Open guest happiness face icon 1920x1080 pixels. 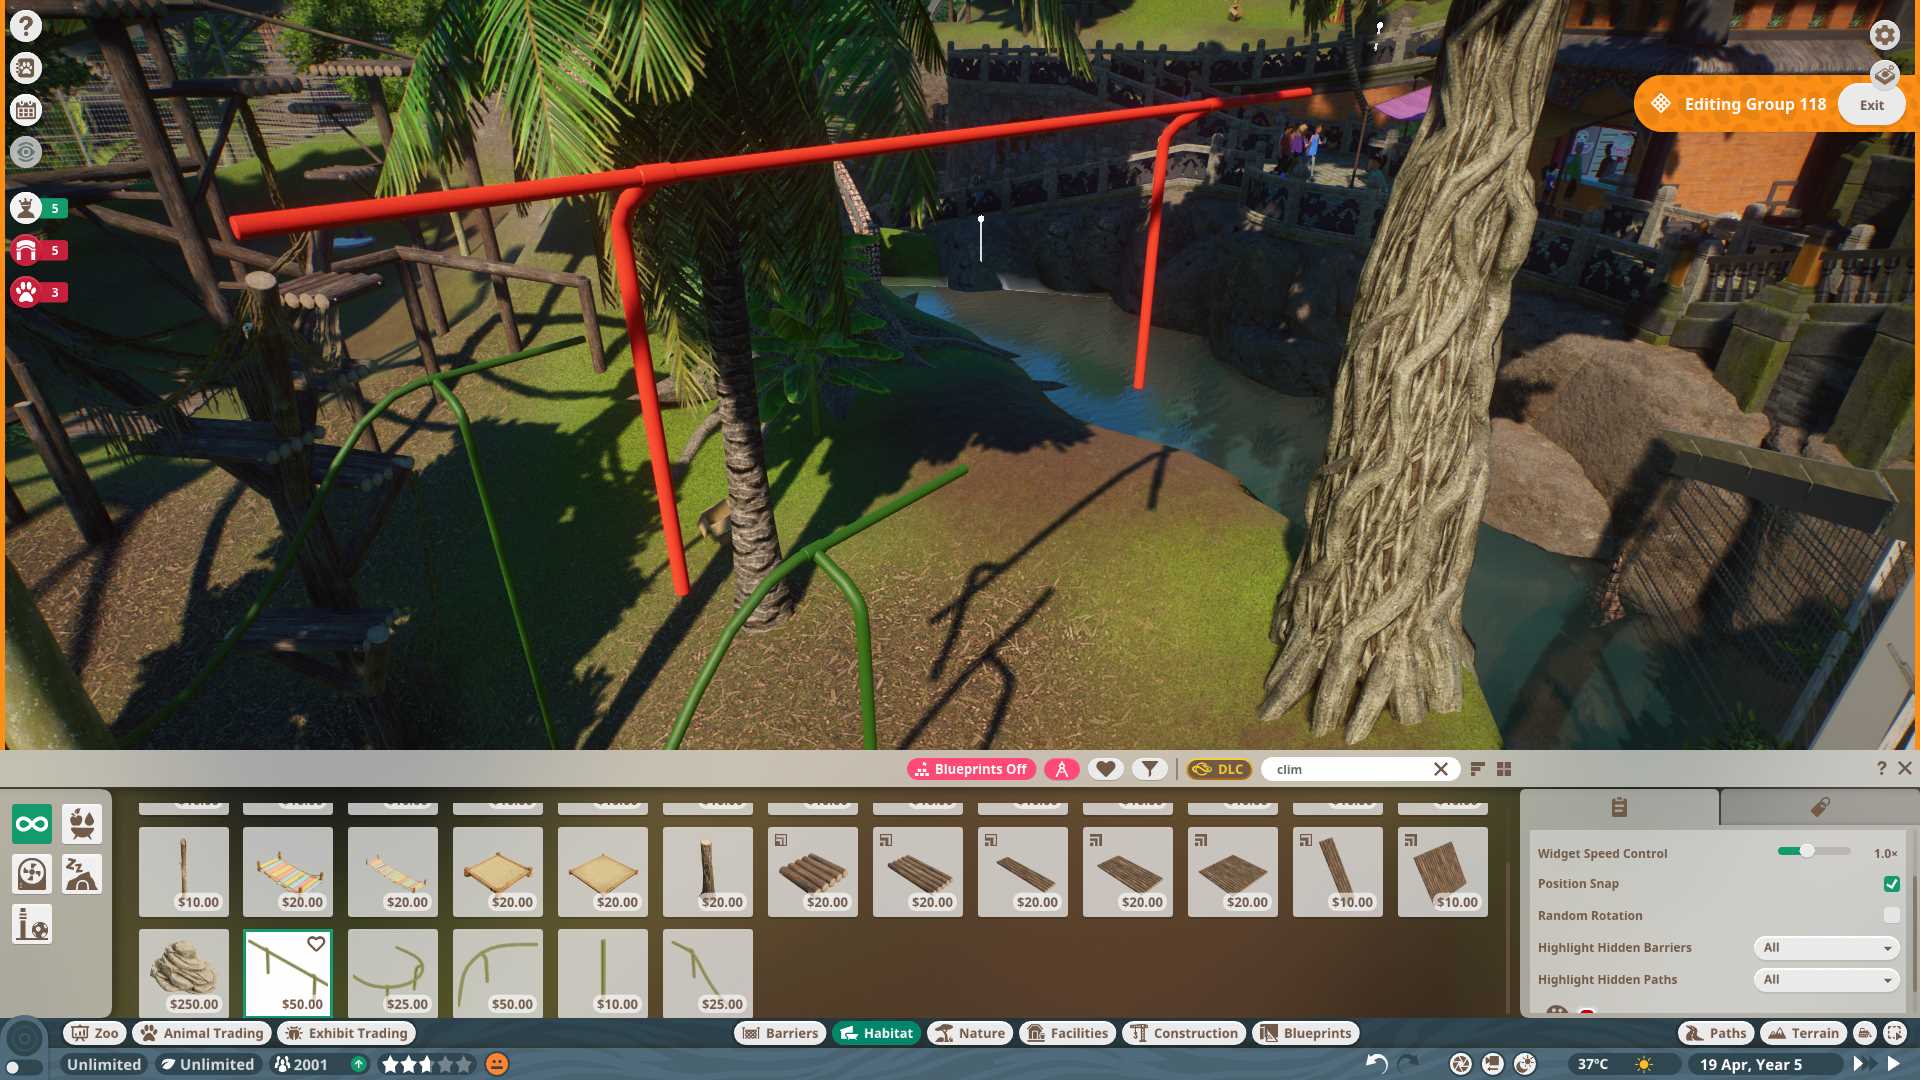tap(497, 1064)
